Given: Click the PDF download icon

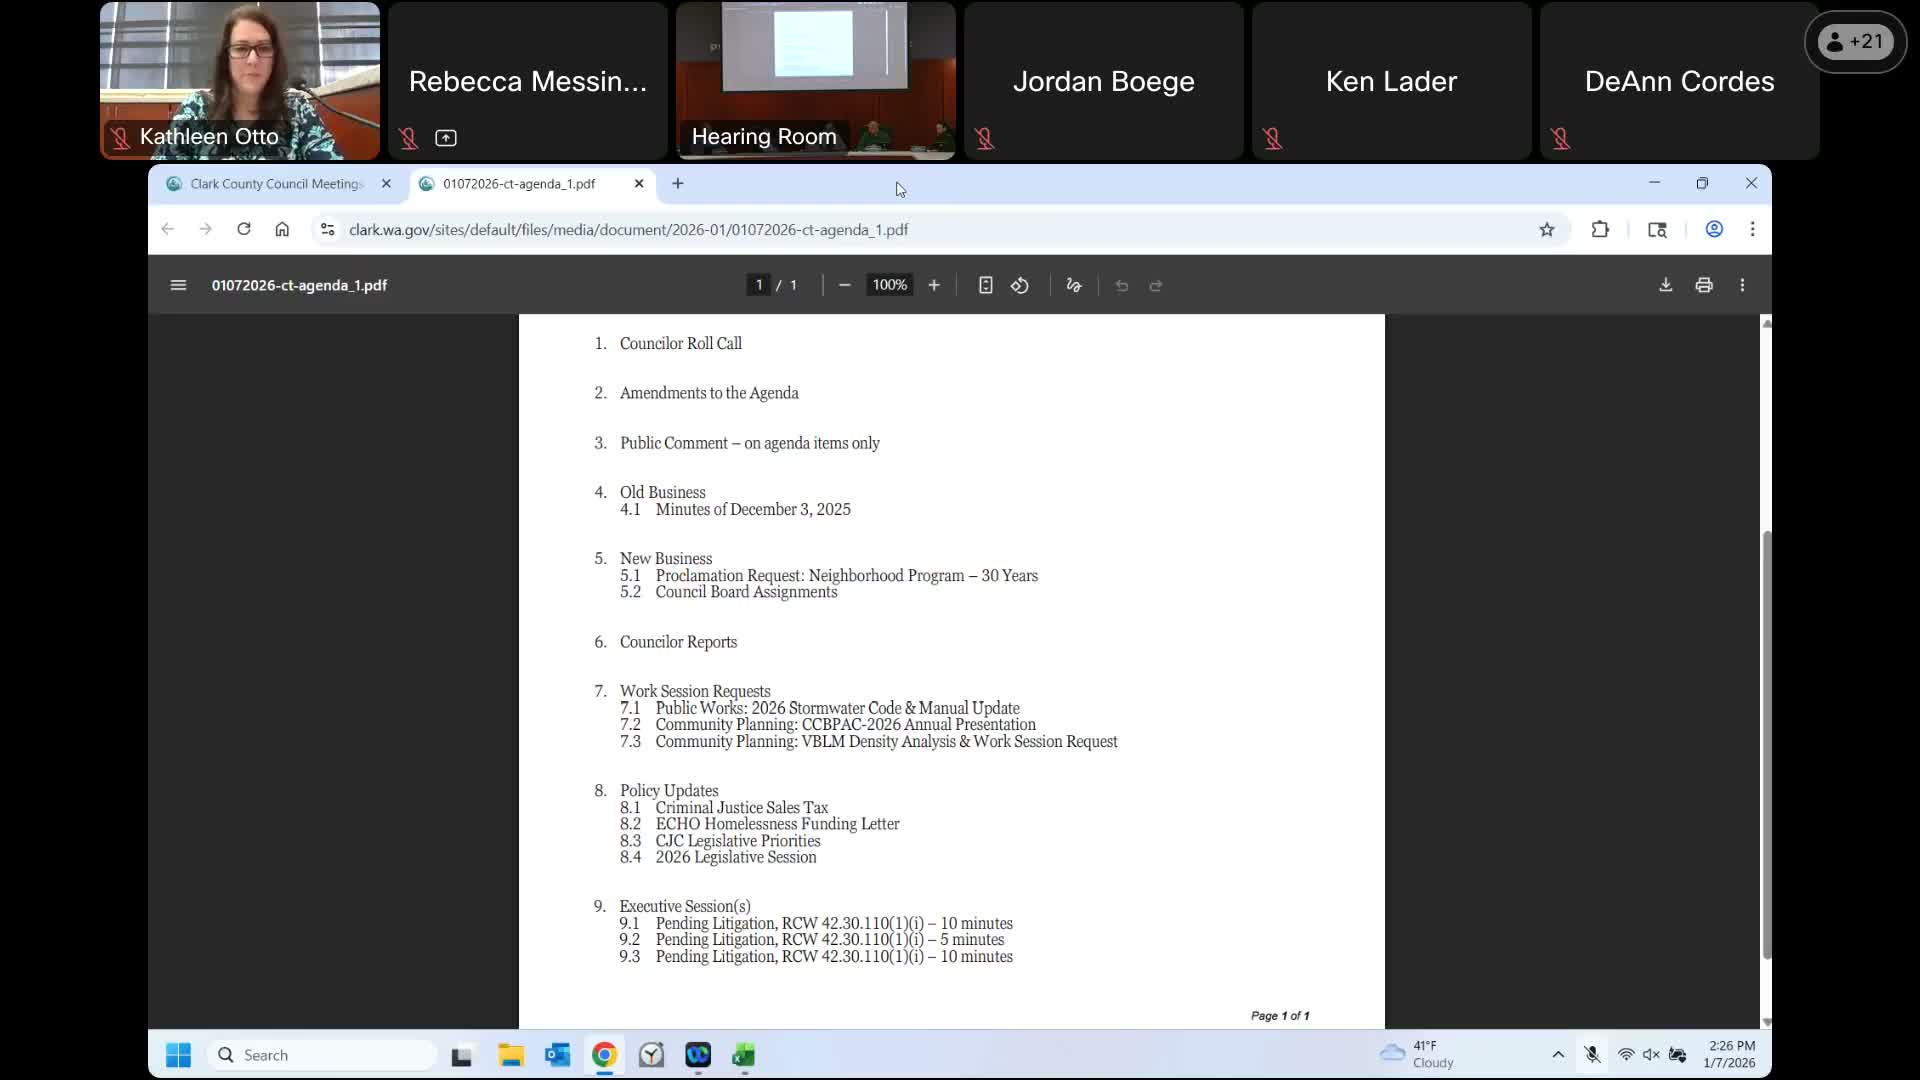Looking at the screenshot, I should coord(1665,285).
